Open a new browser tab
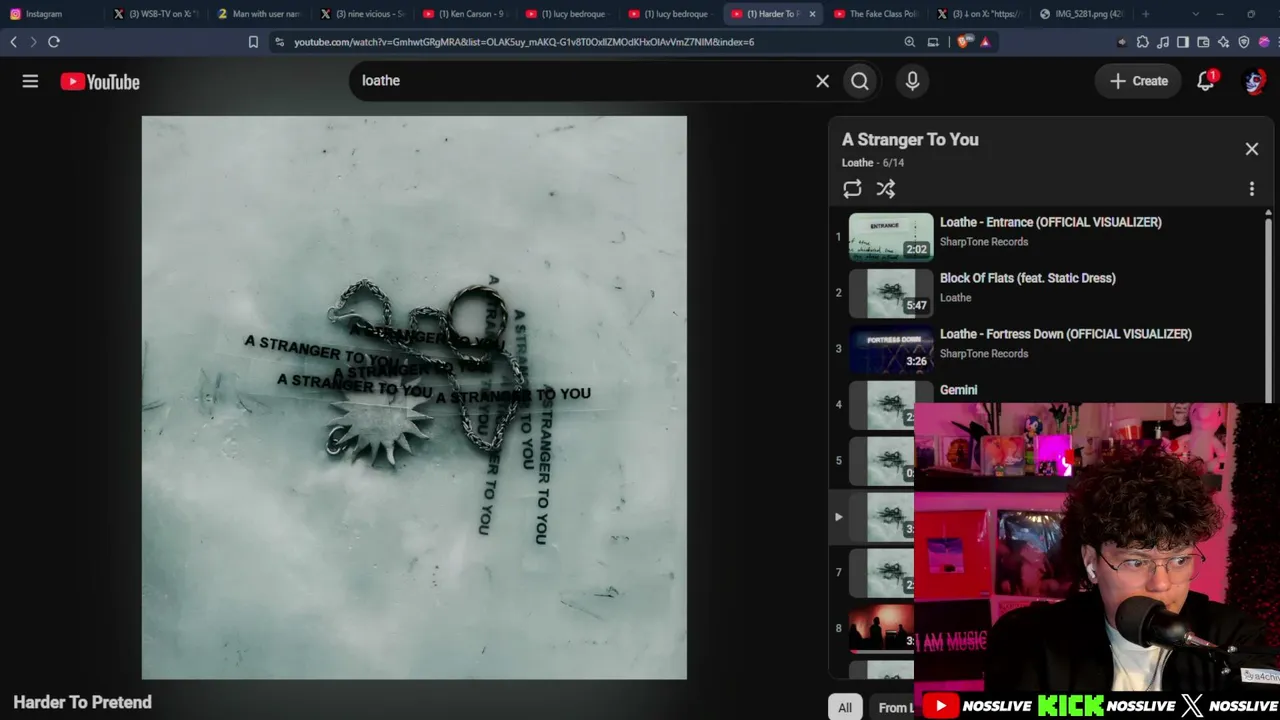The image size is (1280, 720). 1146,14
